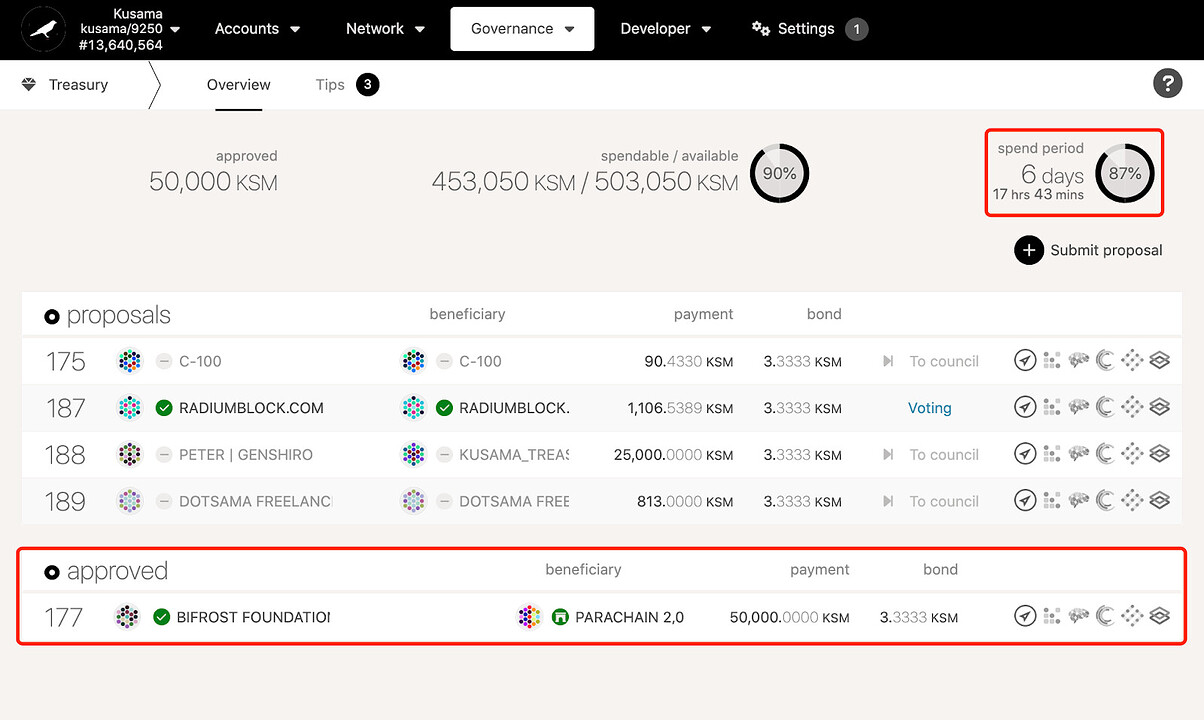Click C-100 proposer identicon in row 175

click(x=129, y=361)
